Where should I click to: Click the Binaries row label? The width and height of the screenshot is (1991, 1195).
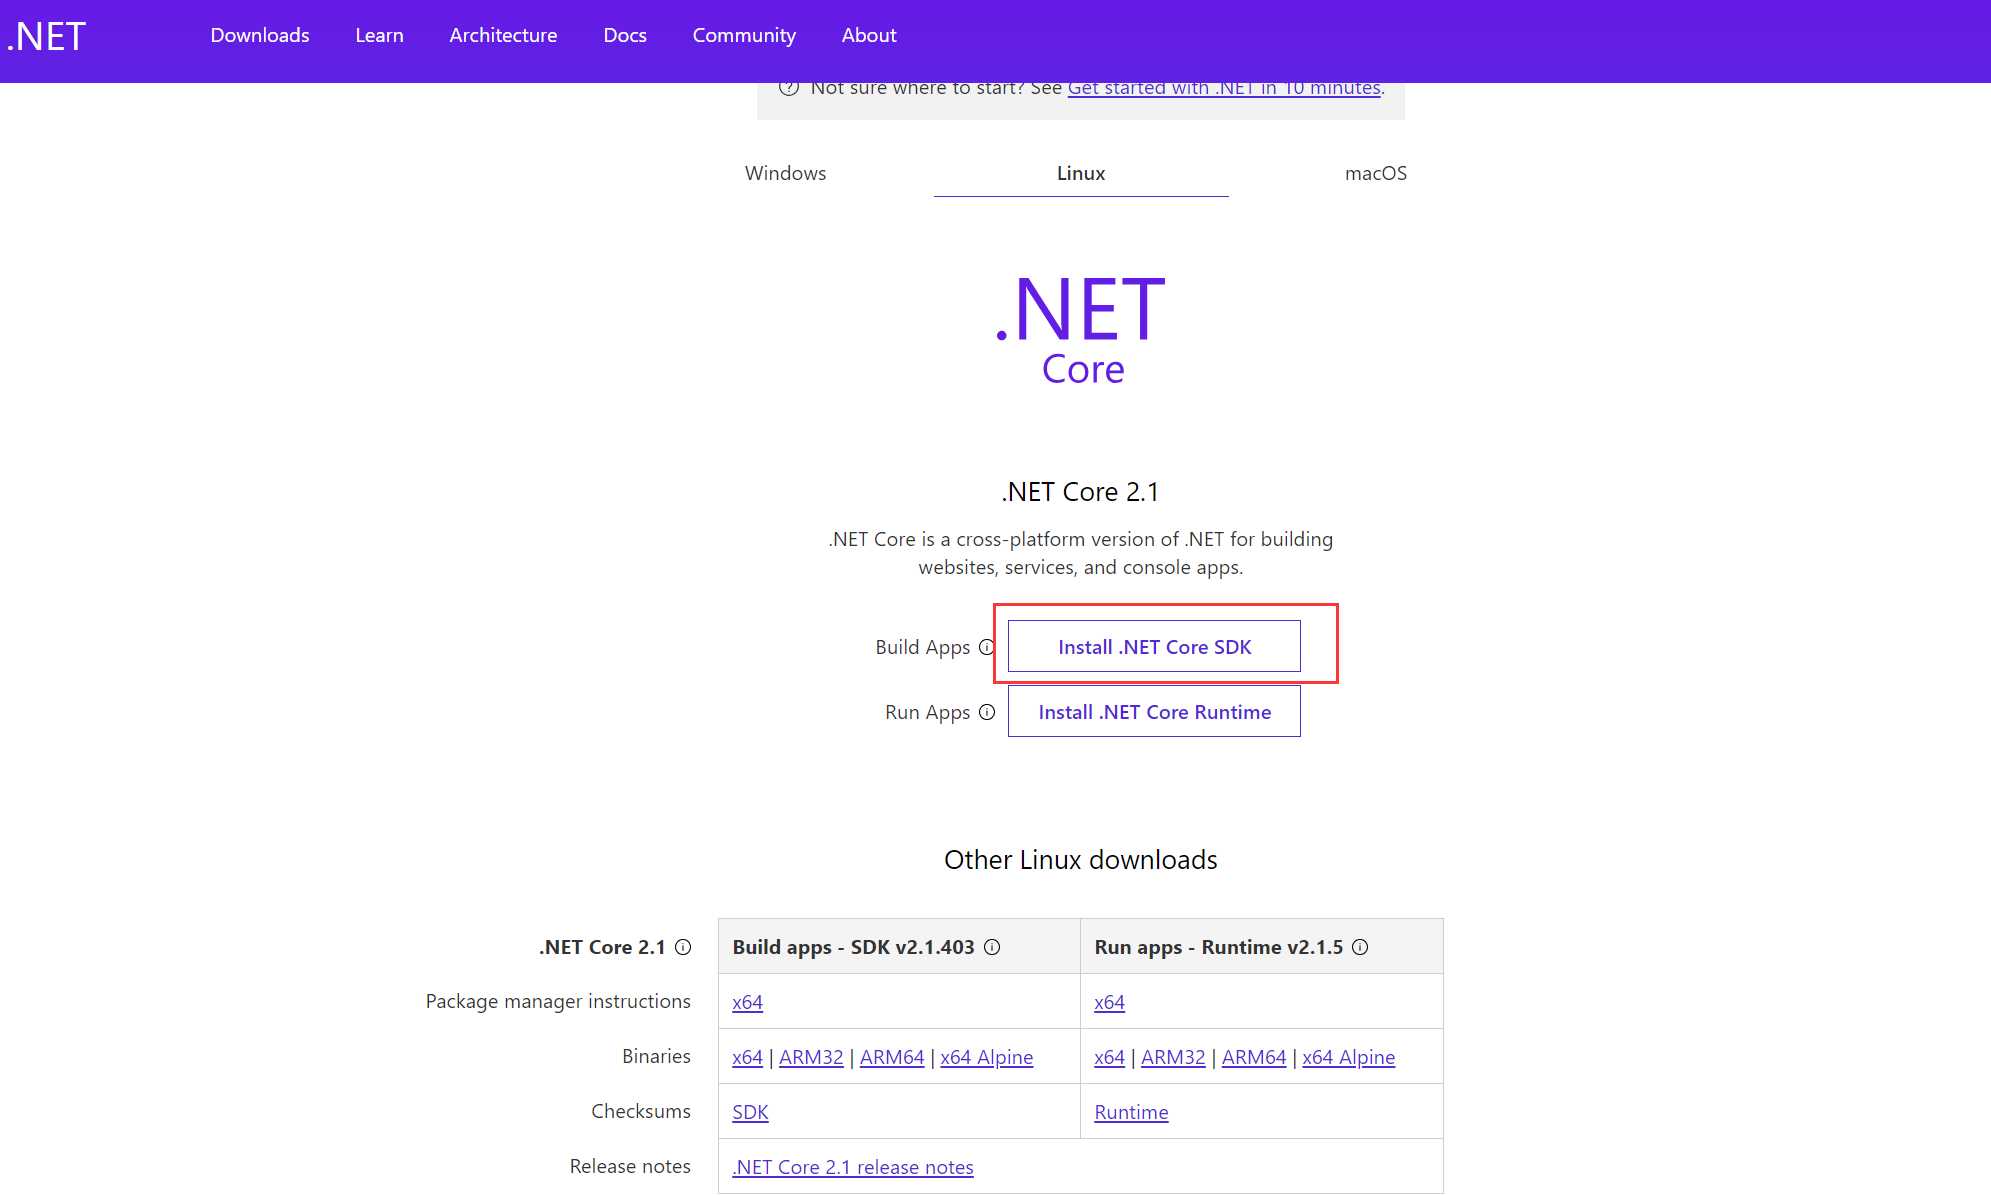(x=656, y=1056)
